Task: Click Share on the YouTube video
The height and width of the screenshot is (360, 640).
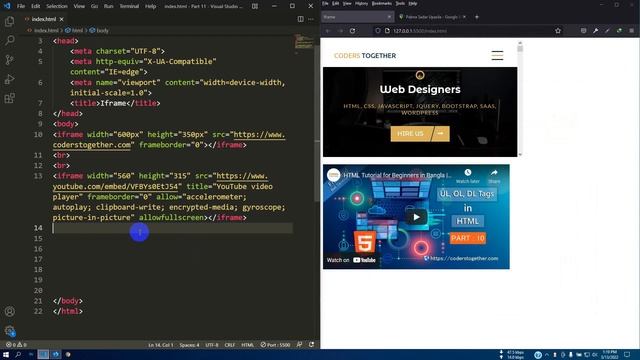Action: [x=494, y=176]
